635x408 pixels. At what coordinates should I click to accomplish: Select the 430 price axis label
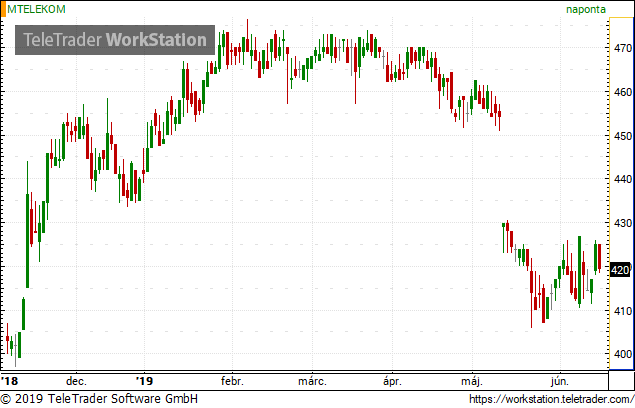[623, 223]
